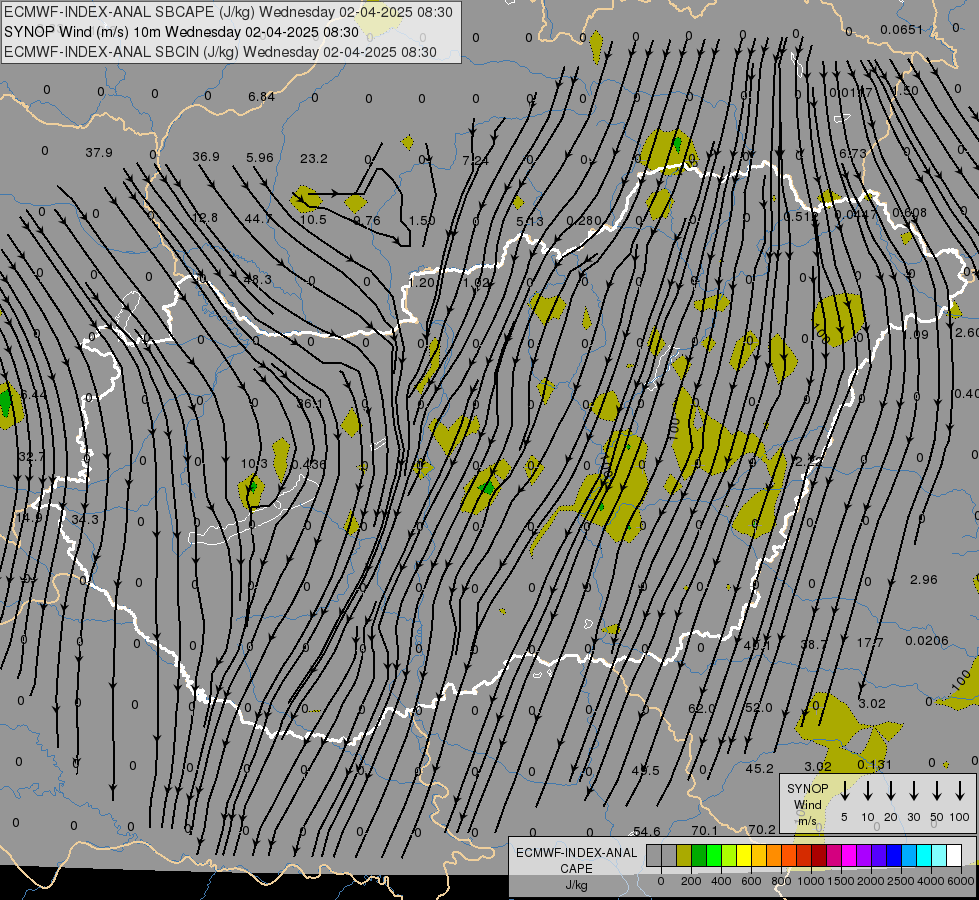Viewport: 979px width, 900px height.
Task: Click the SBCAPE title line in the header
Action: (228, 12)
